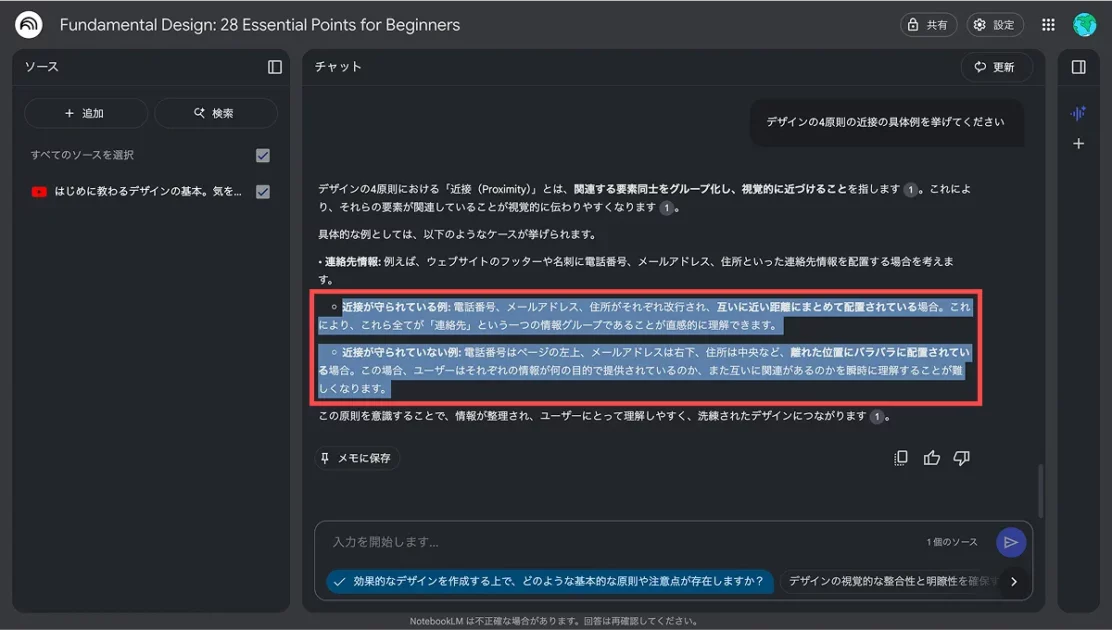
Task: Open the user account avatar
Action: (1085, 25)
